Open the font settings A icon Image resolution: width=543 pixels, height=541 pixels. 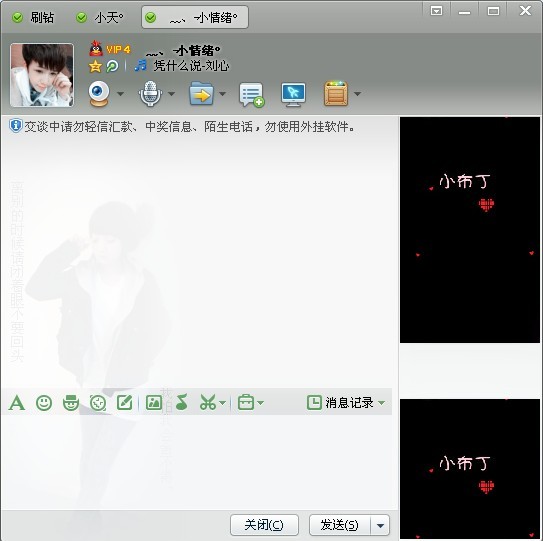point(17,403)
